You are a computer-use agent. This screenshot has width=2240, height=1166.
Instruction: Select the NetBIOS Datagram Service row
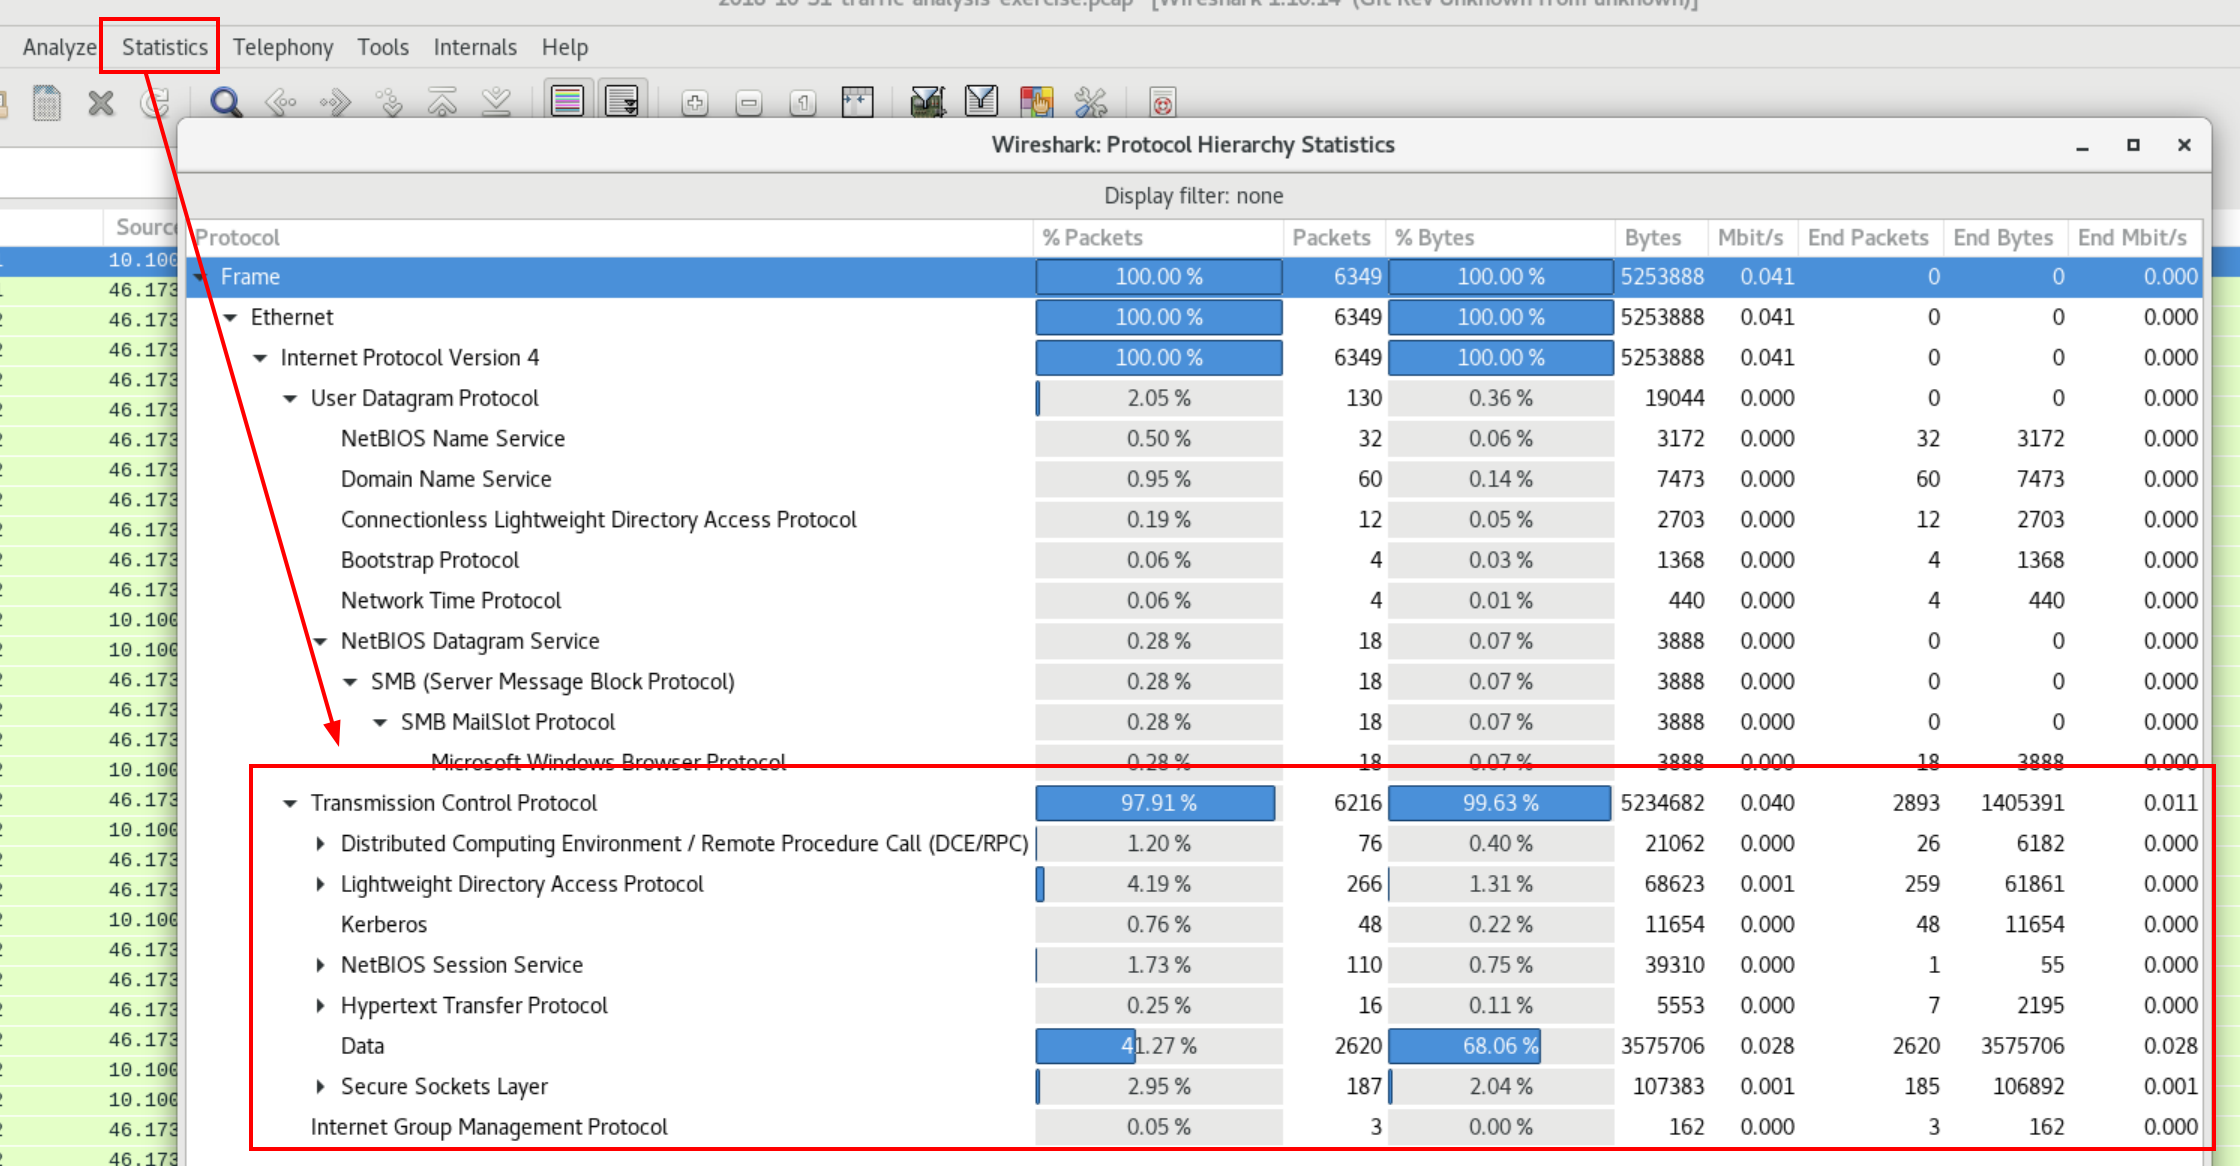tap(1194, 641)
